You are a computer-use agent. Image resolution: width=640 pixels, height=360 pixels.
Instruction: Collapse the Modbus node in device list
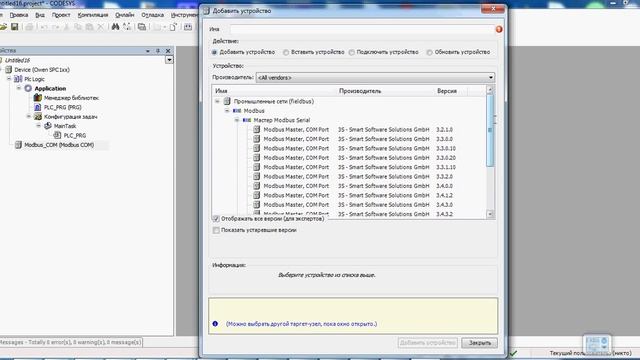tap(227, 111)
